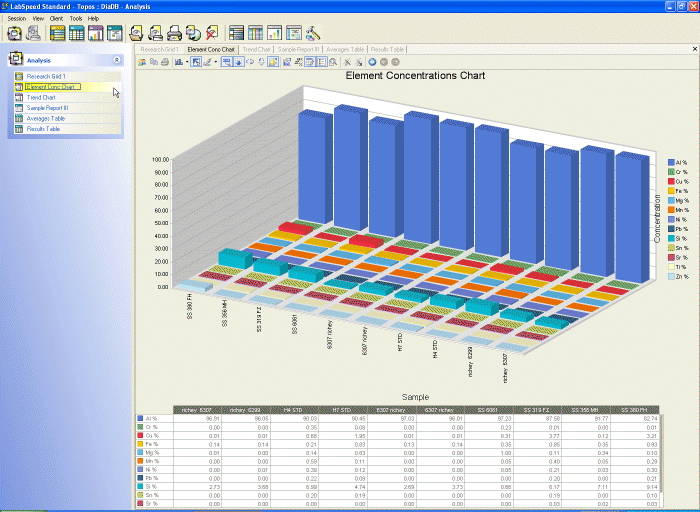Click the Element Concentrations Chart title
700x512 pixels.
[x=415, y=75]
